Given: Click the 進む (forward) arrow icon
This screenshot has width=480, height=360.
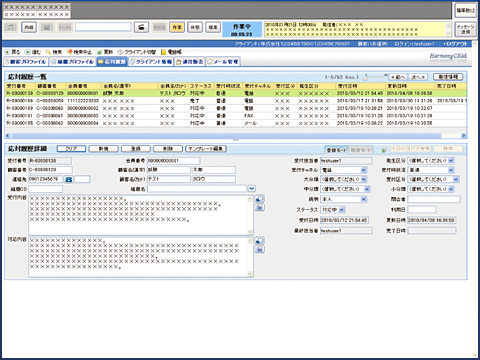Looking at the screenshot, I should [x=28, y=52].
